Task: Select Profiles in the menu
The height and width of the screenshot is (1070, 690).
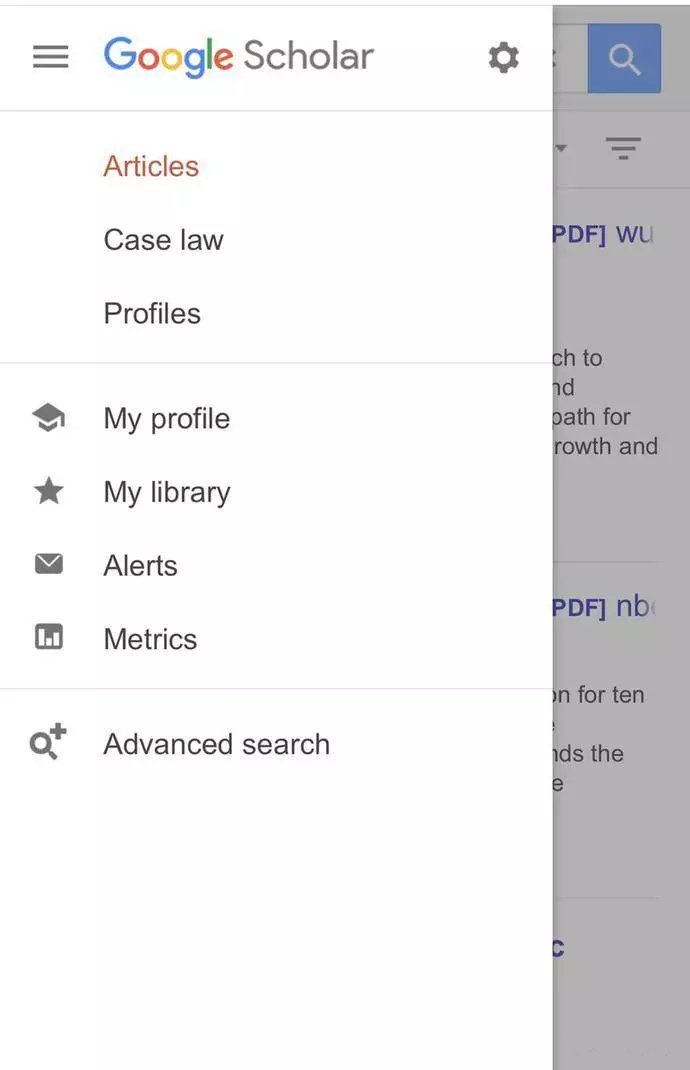Action: tap(152, 313)
